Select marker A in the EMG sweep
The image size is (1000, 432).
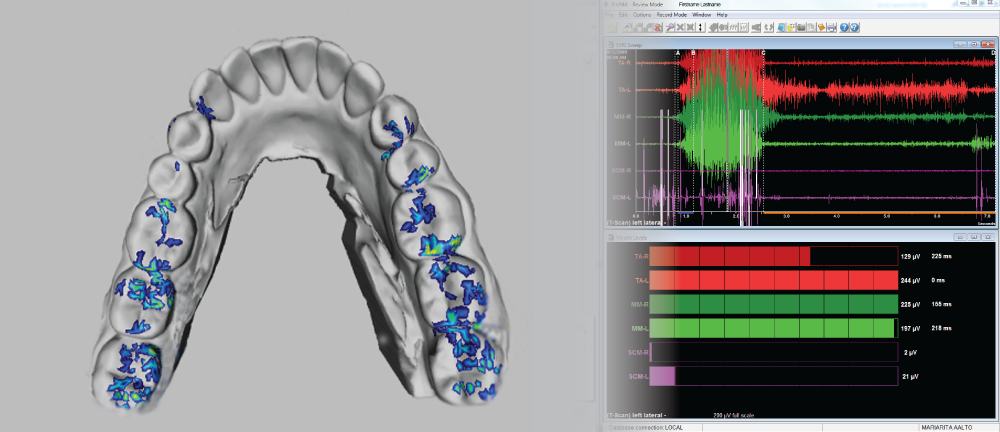(678, 53)
